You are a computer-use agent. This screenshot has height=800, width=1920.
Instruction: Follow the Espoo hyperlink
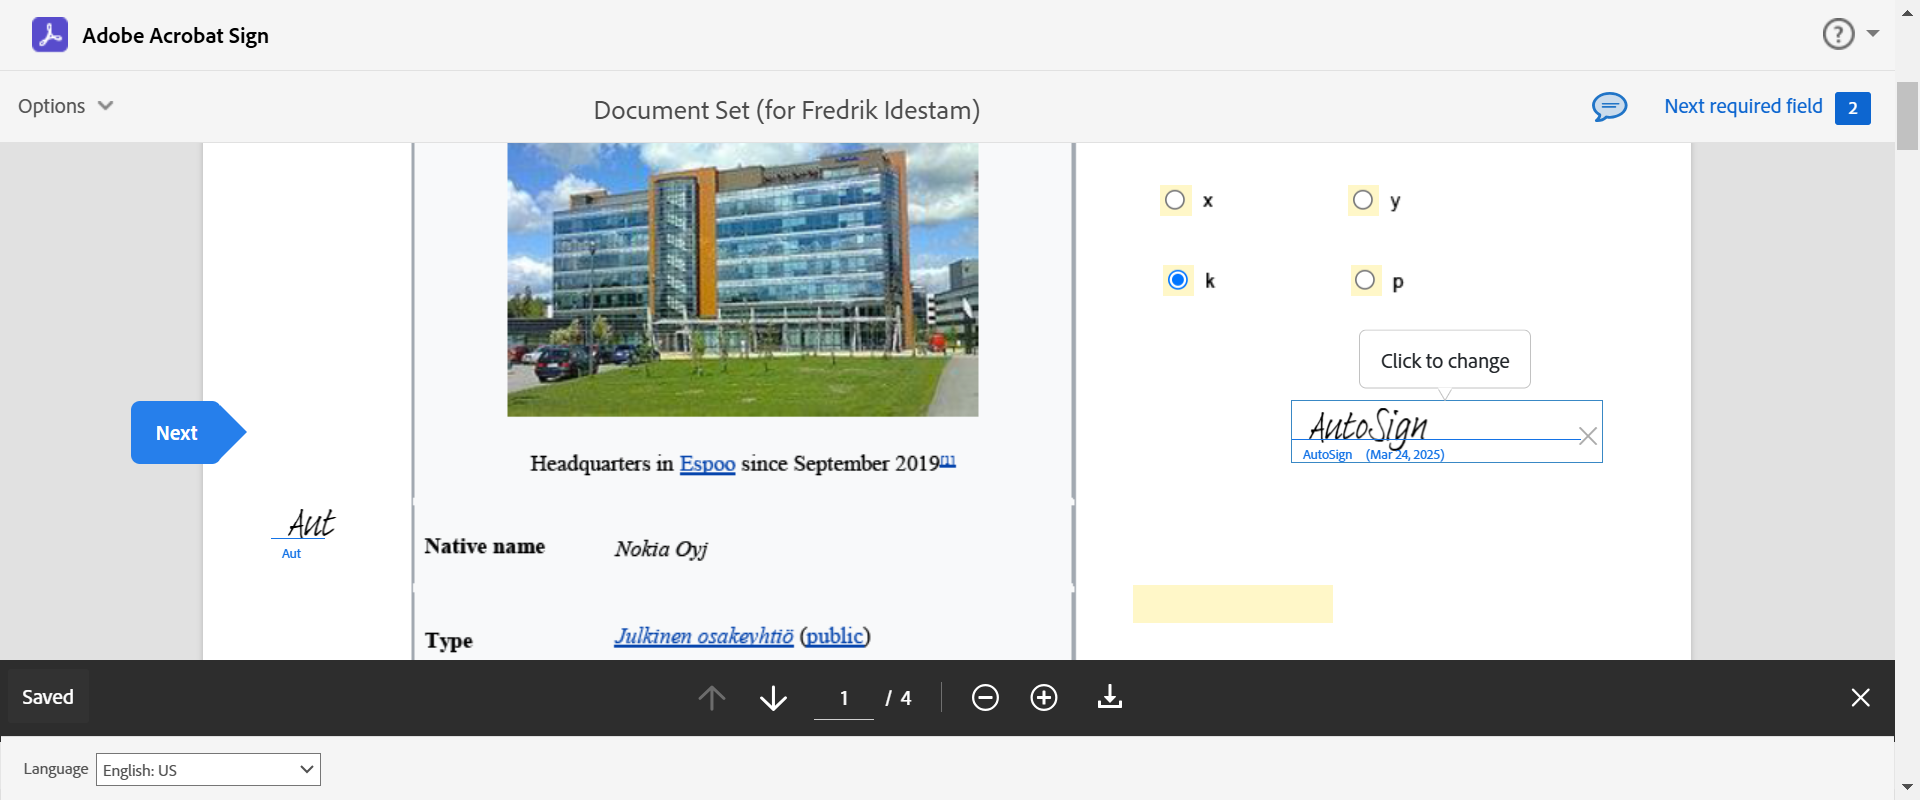(707, 464)
